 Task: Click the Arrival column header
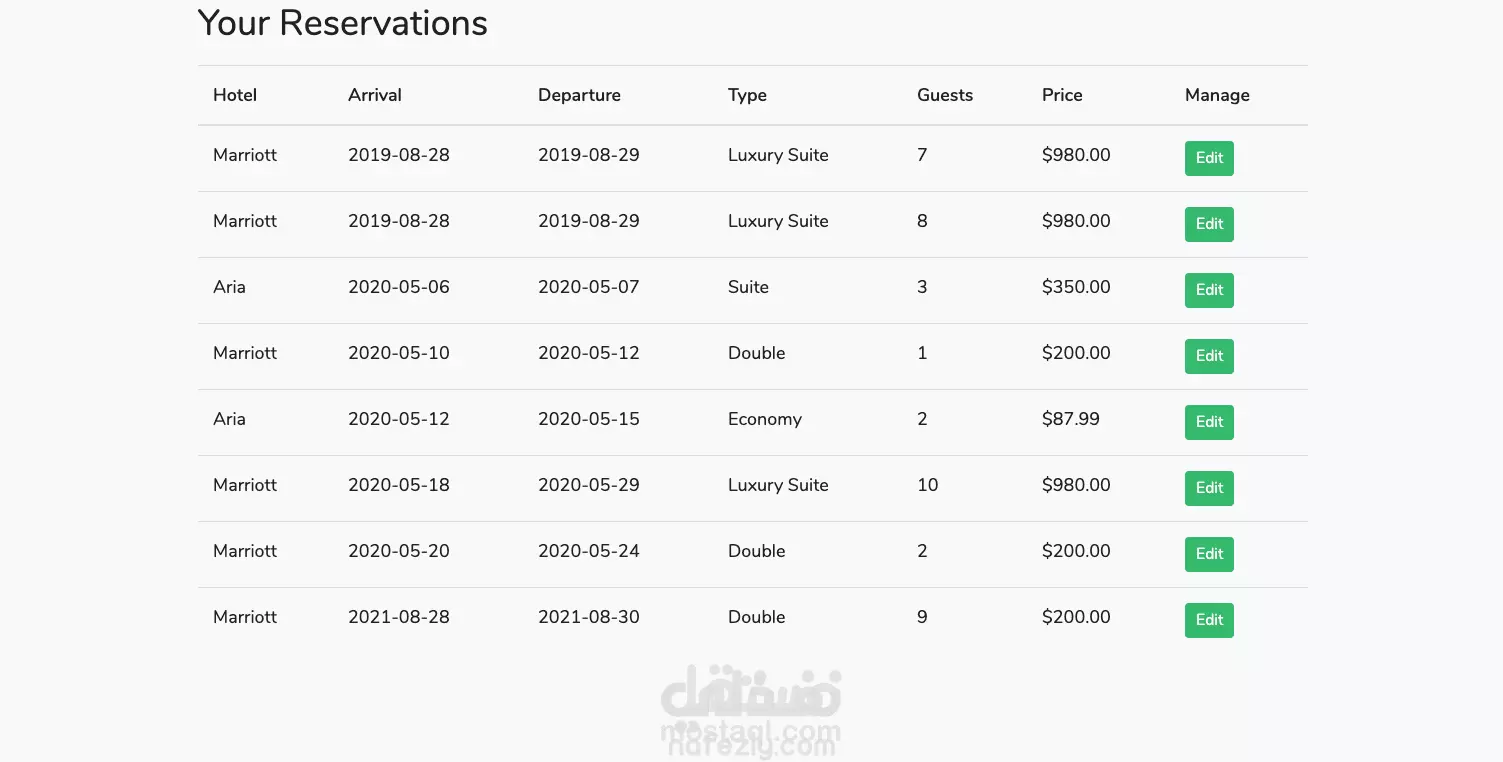click(375, 95)
